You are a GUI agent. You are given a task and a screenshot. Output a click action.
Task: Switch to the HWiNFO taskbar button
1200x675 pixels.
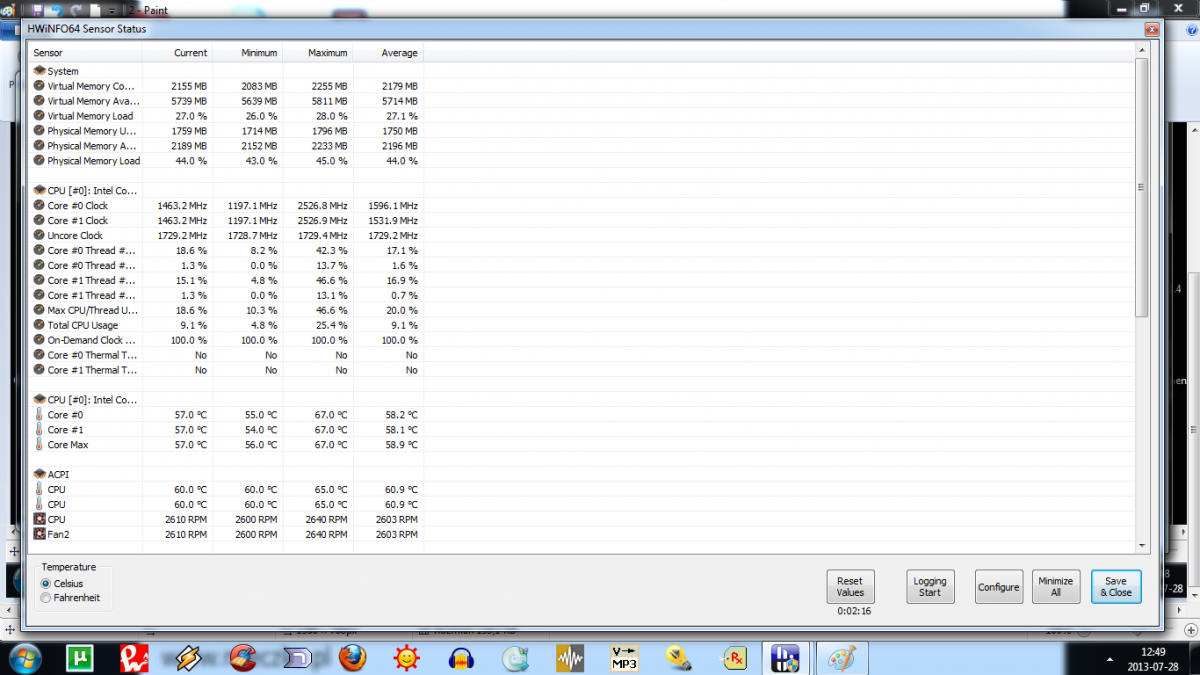pos(787,658)
